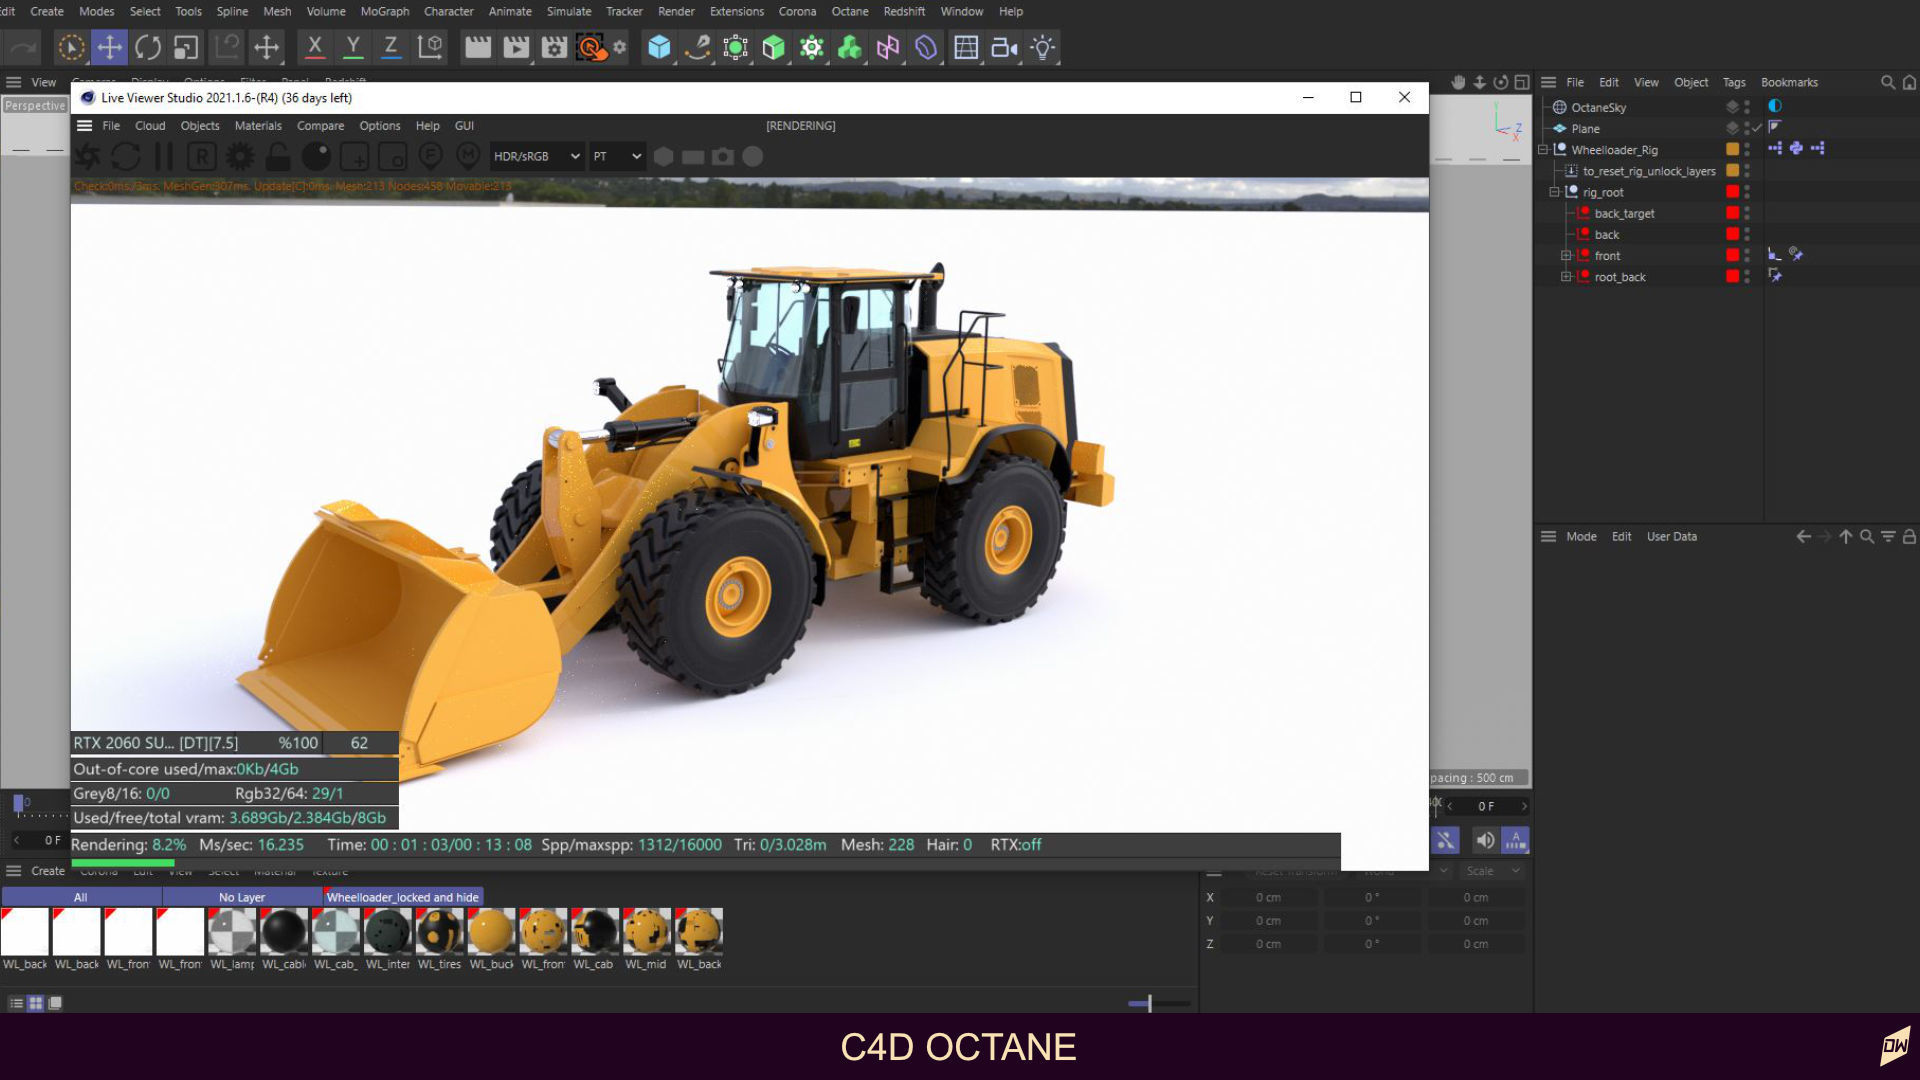Add a Camera object icon
Screen dimensions: 1920x1080
point(1004,47)
